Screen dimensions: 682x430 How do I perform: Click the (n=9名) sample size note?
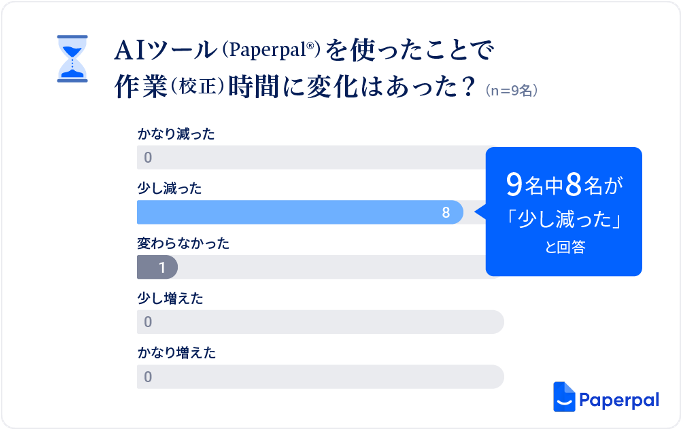coord(511,90)
